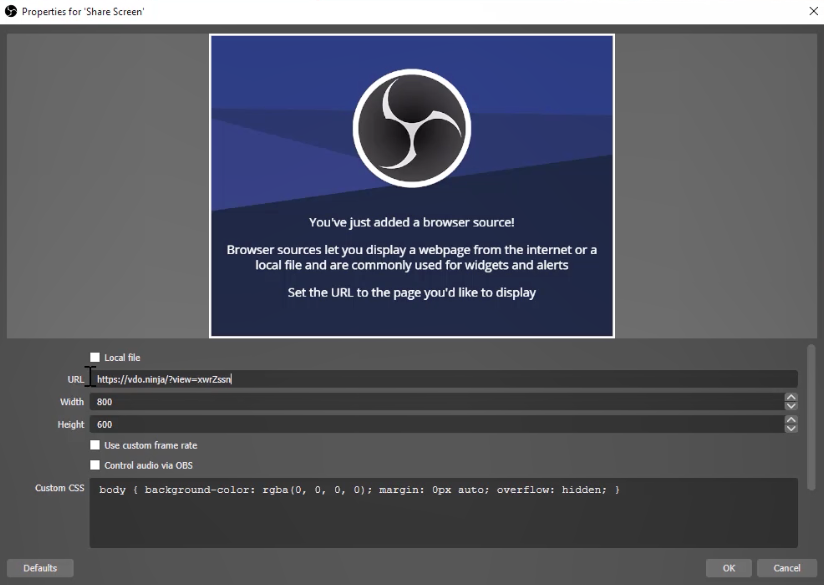Toggle Use custom frame rate checkbox
The image size is (824, 585).
coord(95,445)
